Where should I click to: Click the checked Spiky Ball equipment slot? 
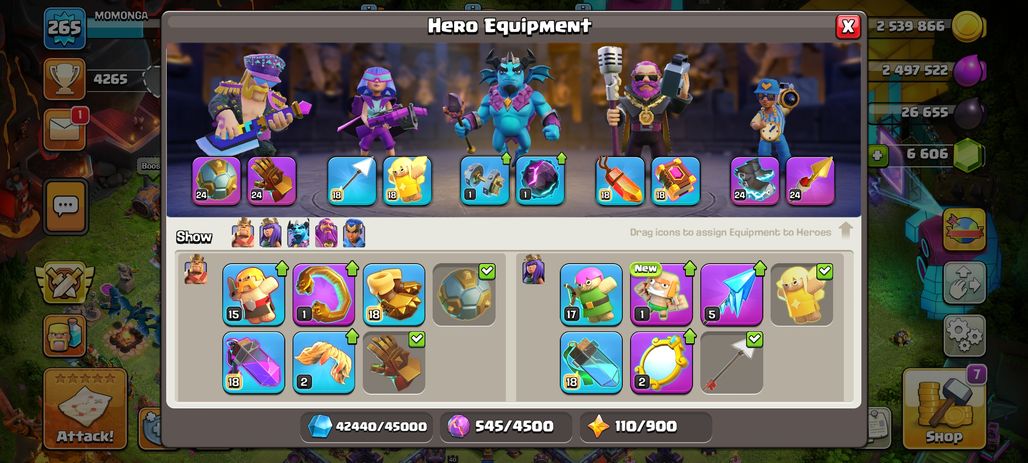464,294
